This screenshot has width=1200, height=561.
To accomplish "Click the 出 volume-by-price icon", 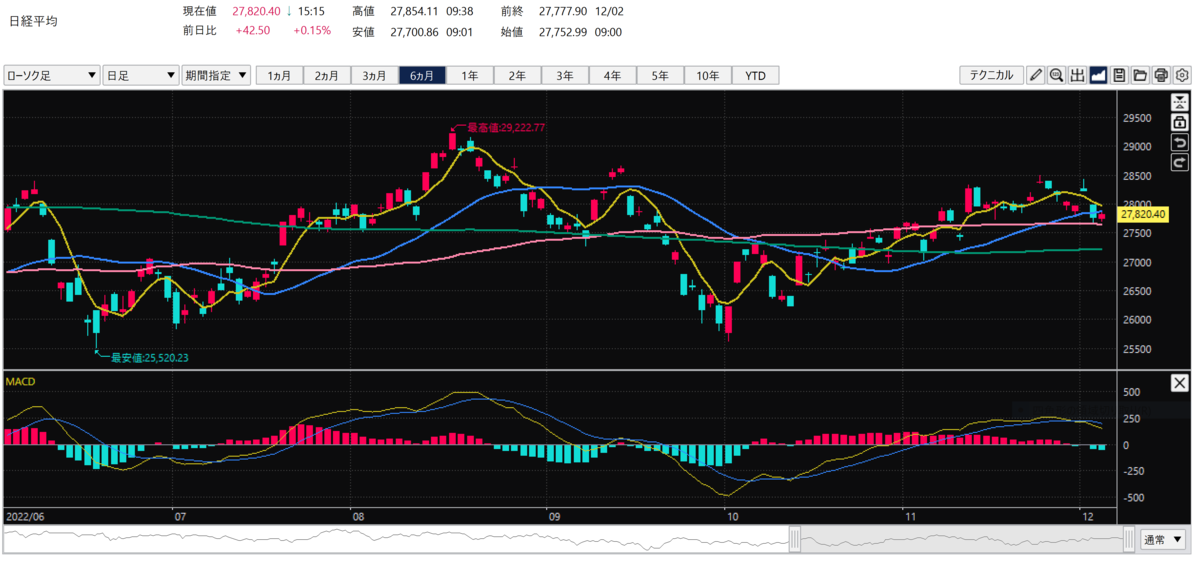I will coord(1077,75).
